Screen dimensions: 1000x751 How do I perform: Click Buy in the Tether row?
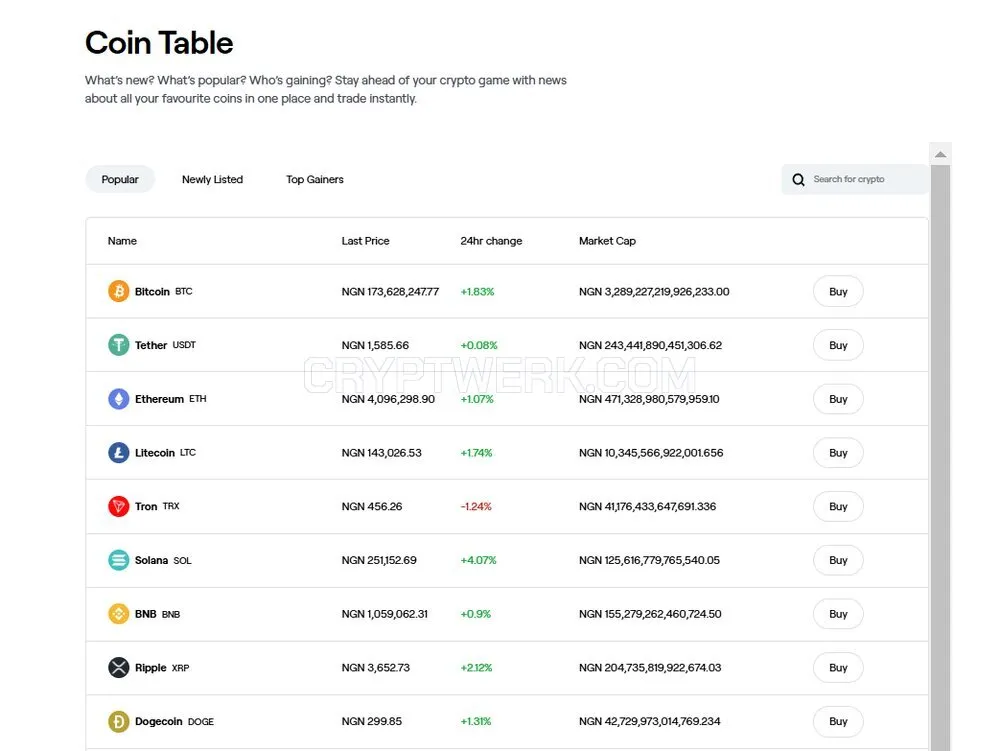point(838,345)
